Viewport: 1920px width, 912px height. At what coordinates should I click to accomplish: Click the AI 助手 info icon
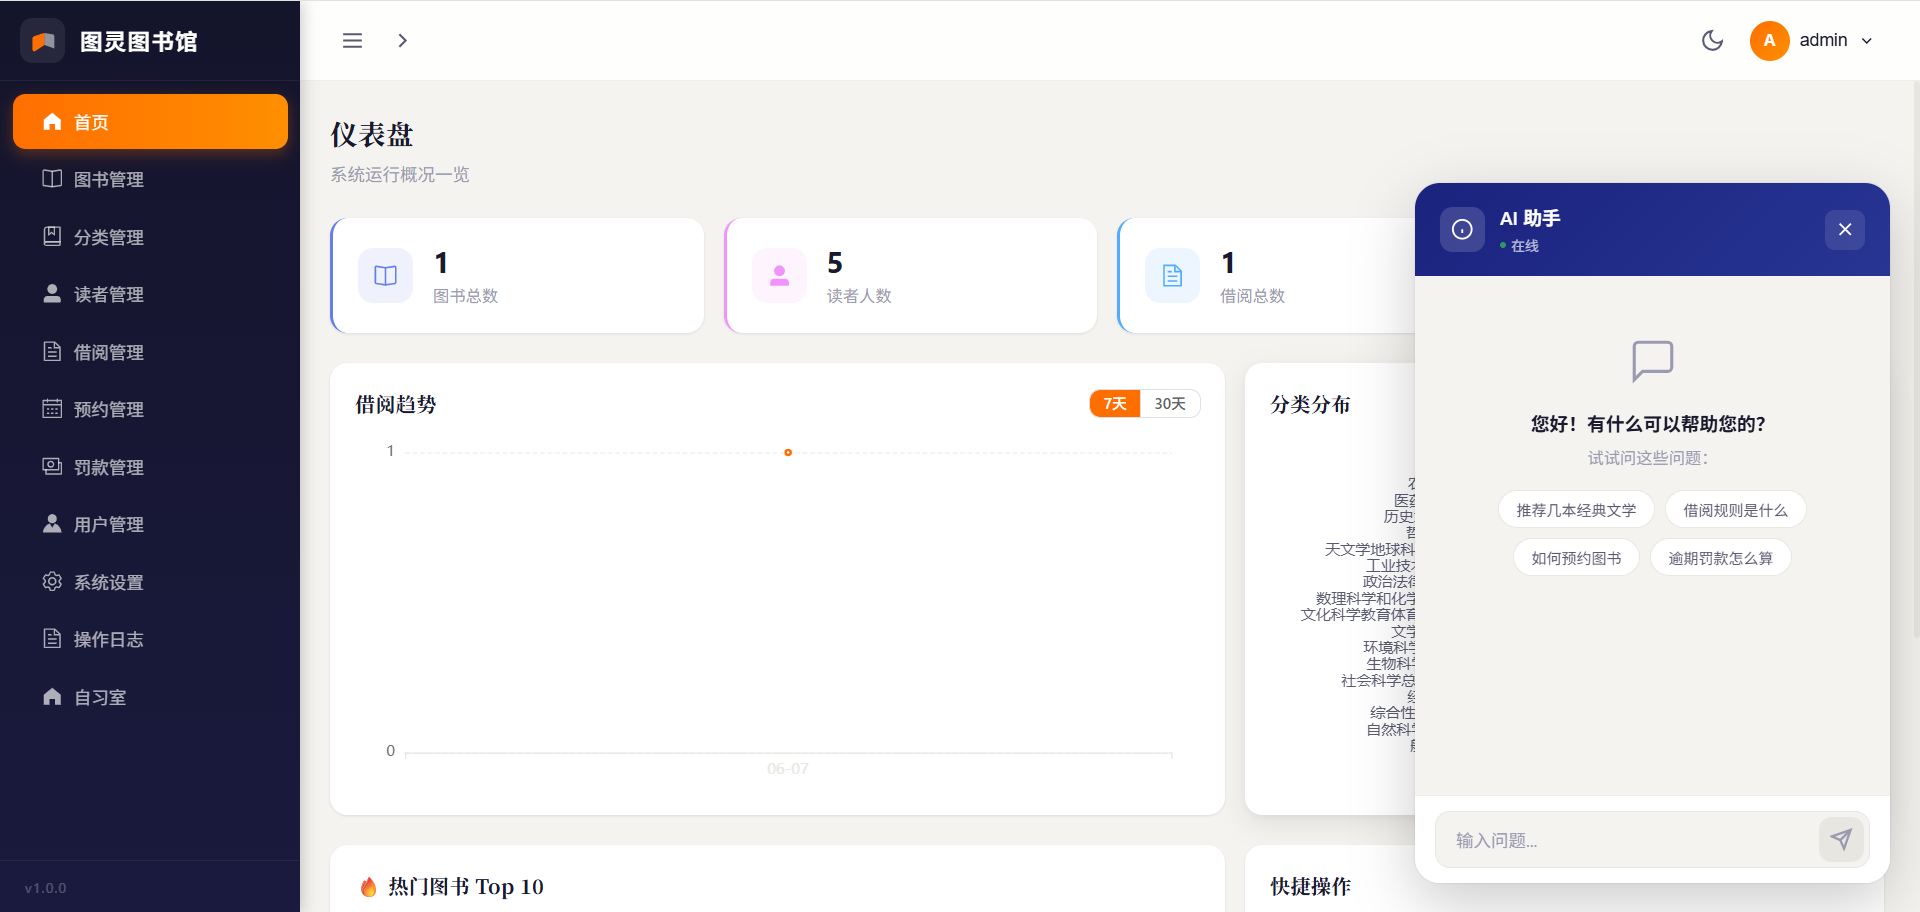click(x=1462, y=229)
